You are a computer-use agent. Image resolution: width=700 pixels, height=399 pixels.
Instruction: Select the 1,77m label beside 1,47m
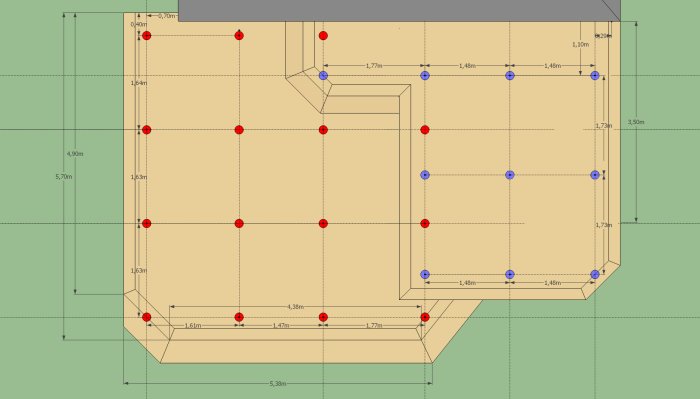pyautogui.click(x=374, y=325)
